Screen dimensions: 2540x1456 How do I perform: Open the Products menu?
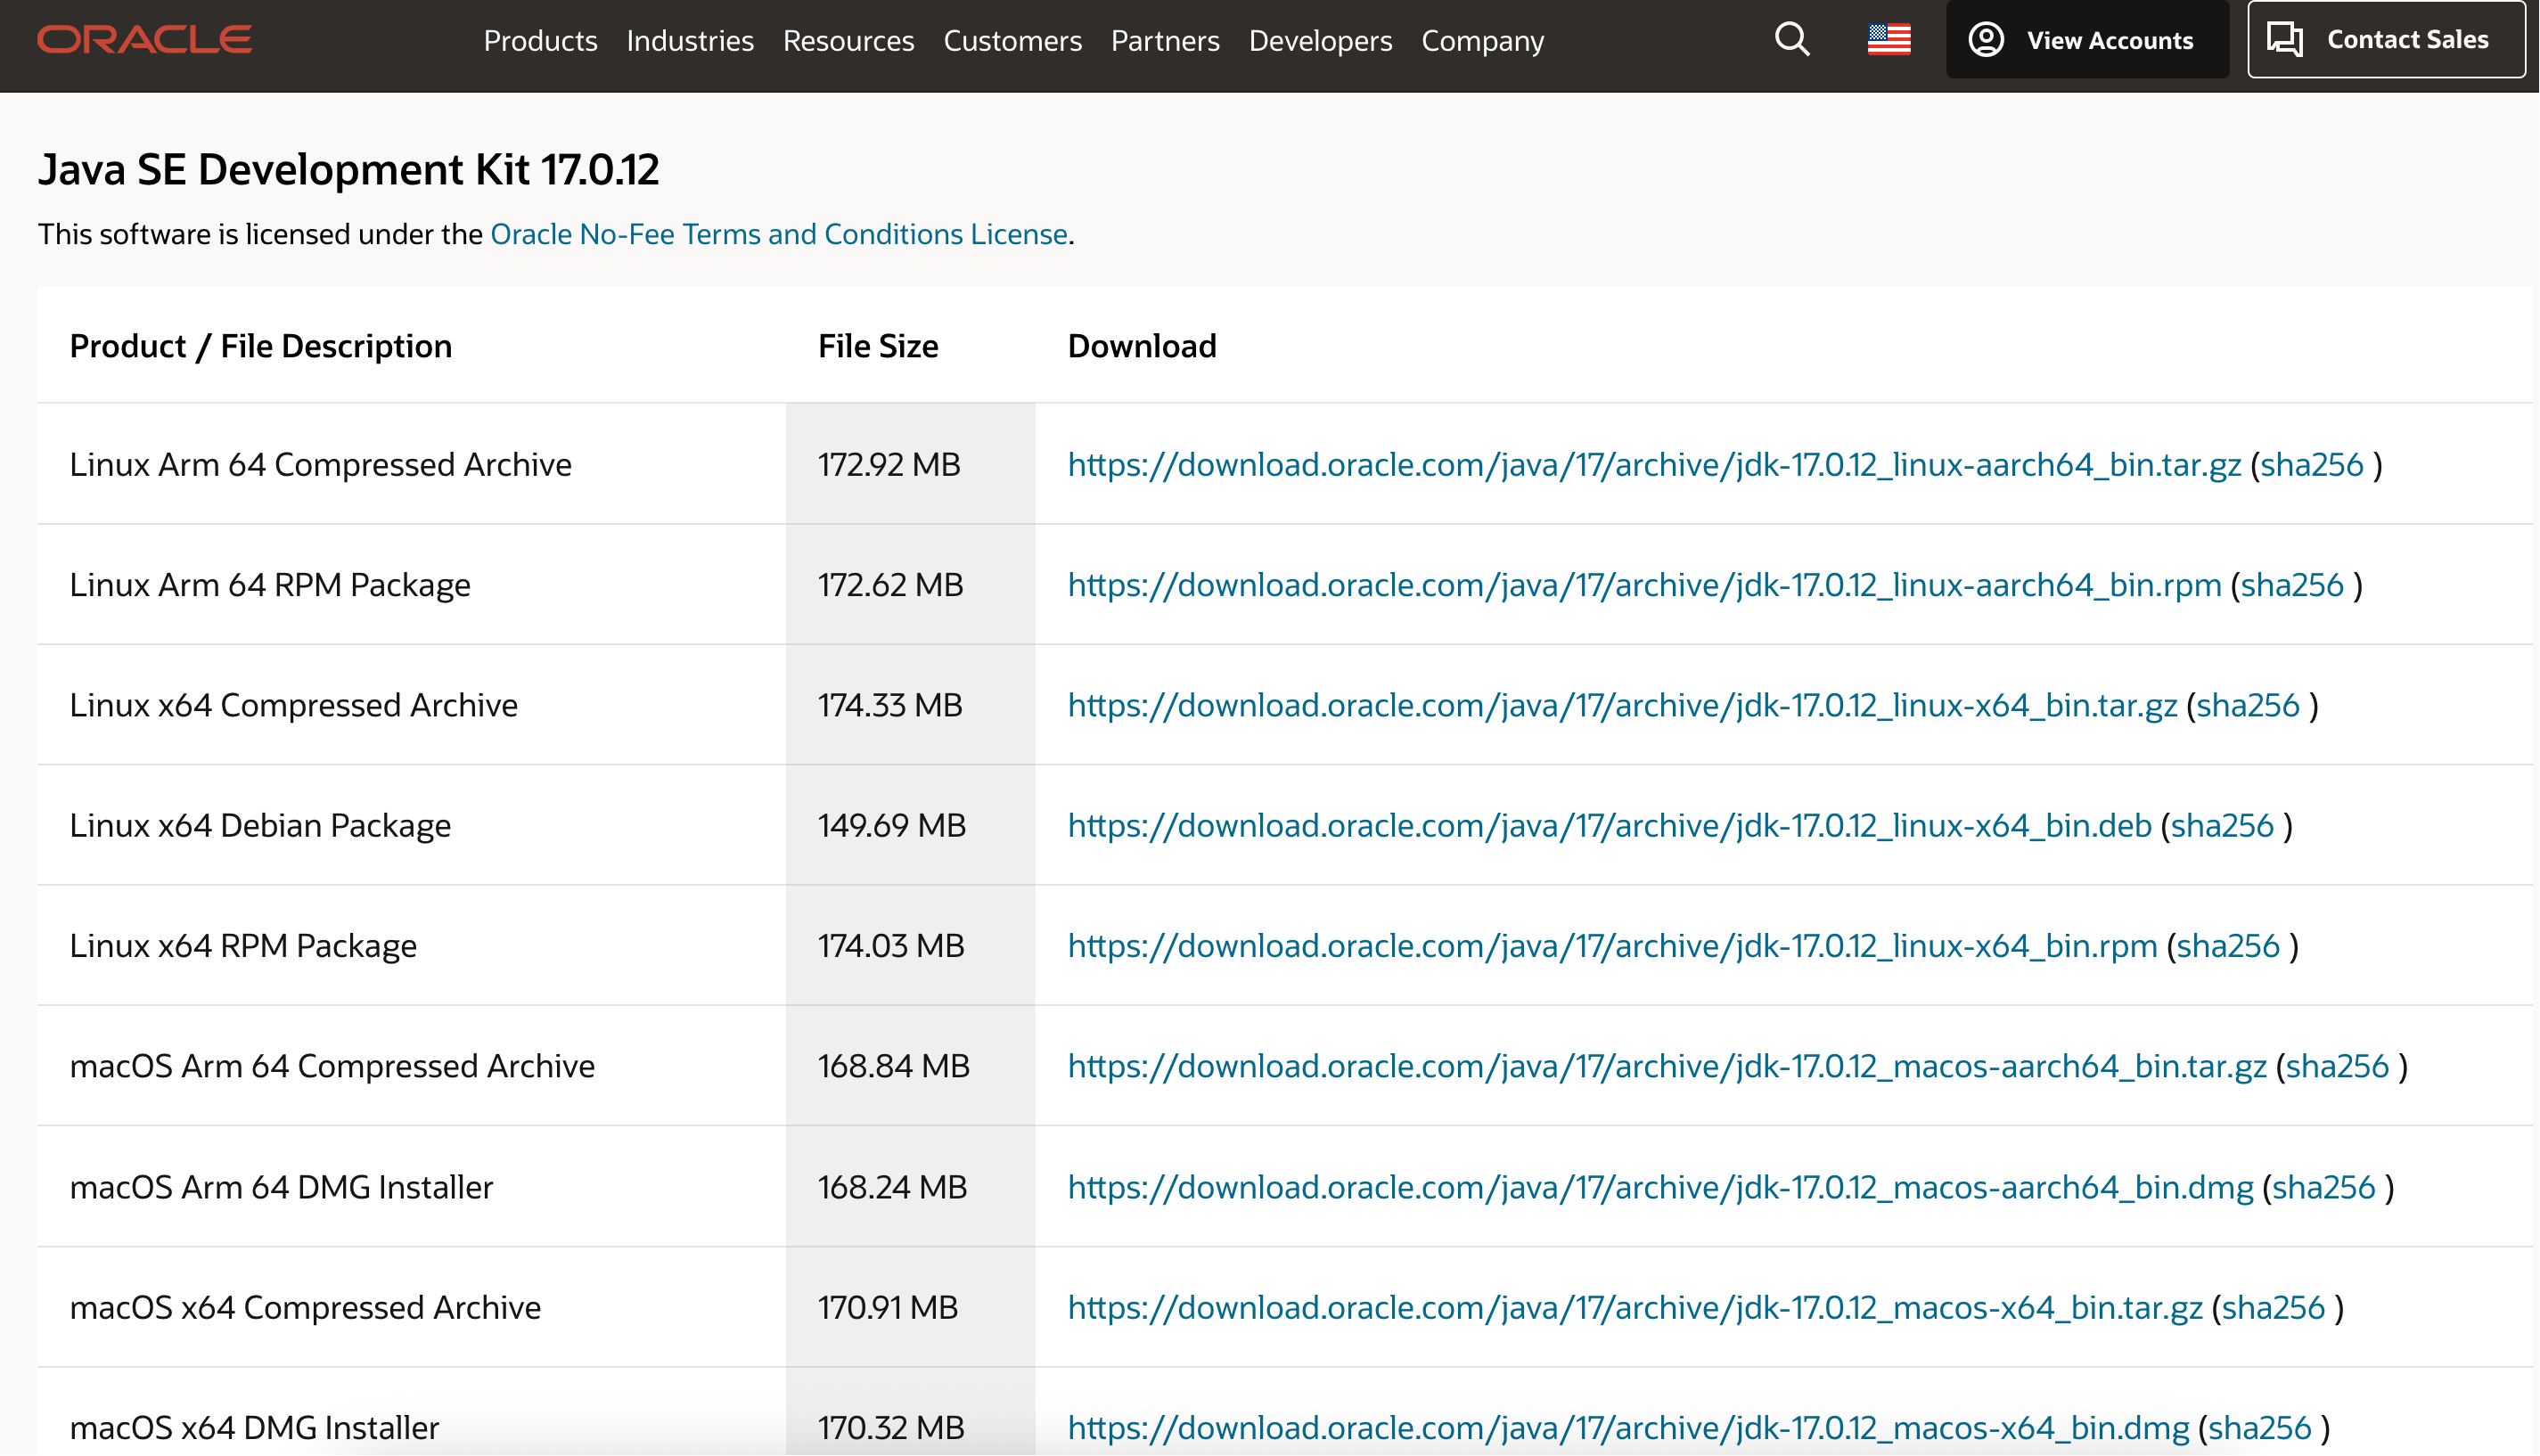click(540, 40)
